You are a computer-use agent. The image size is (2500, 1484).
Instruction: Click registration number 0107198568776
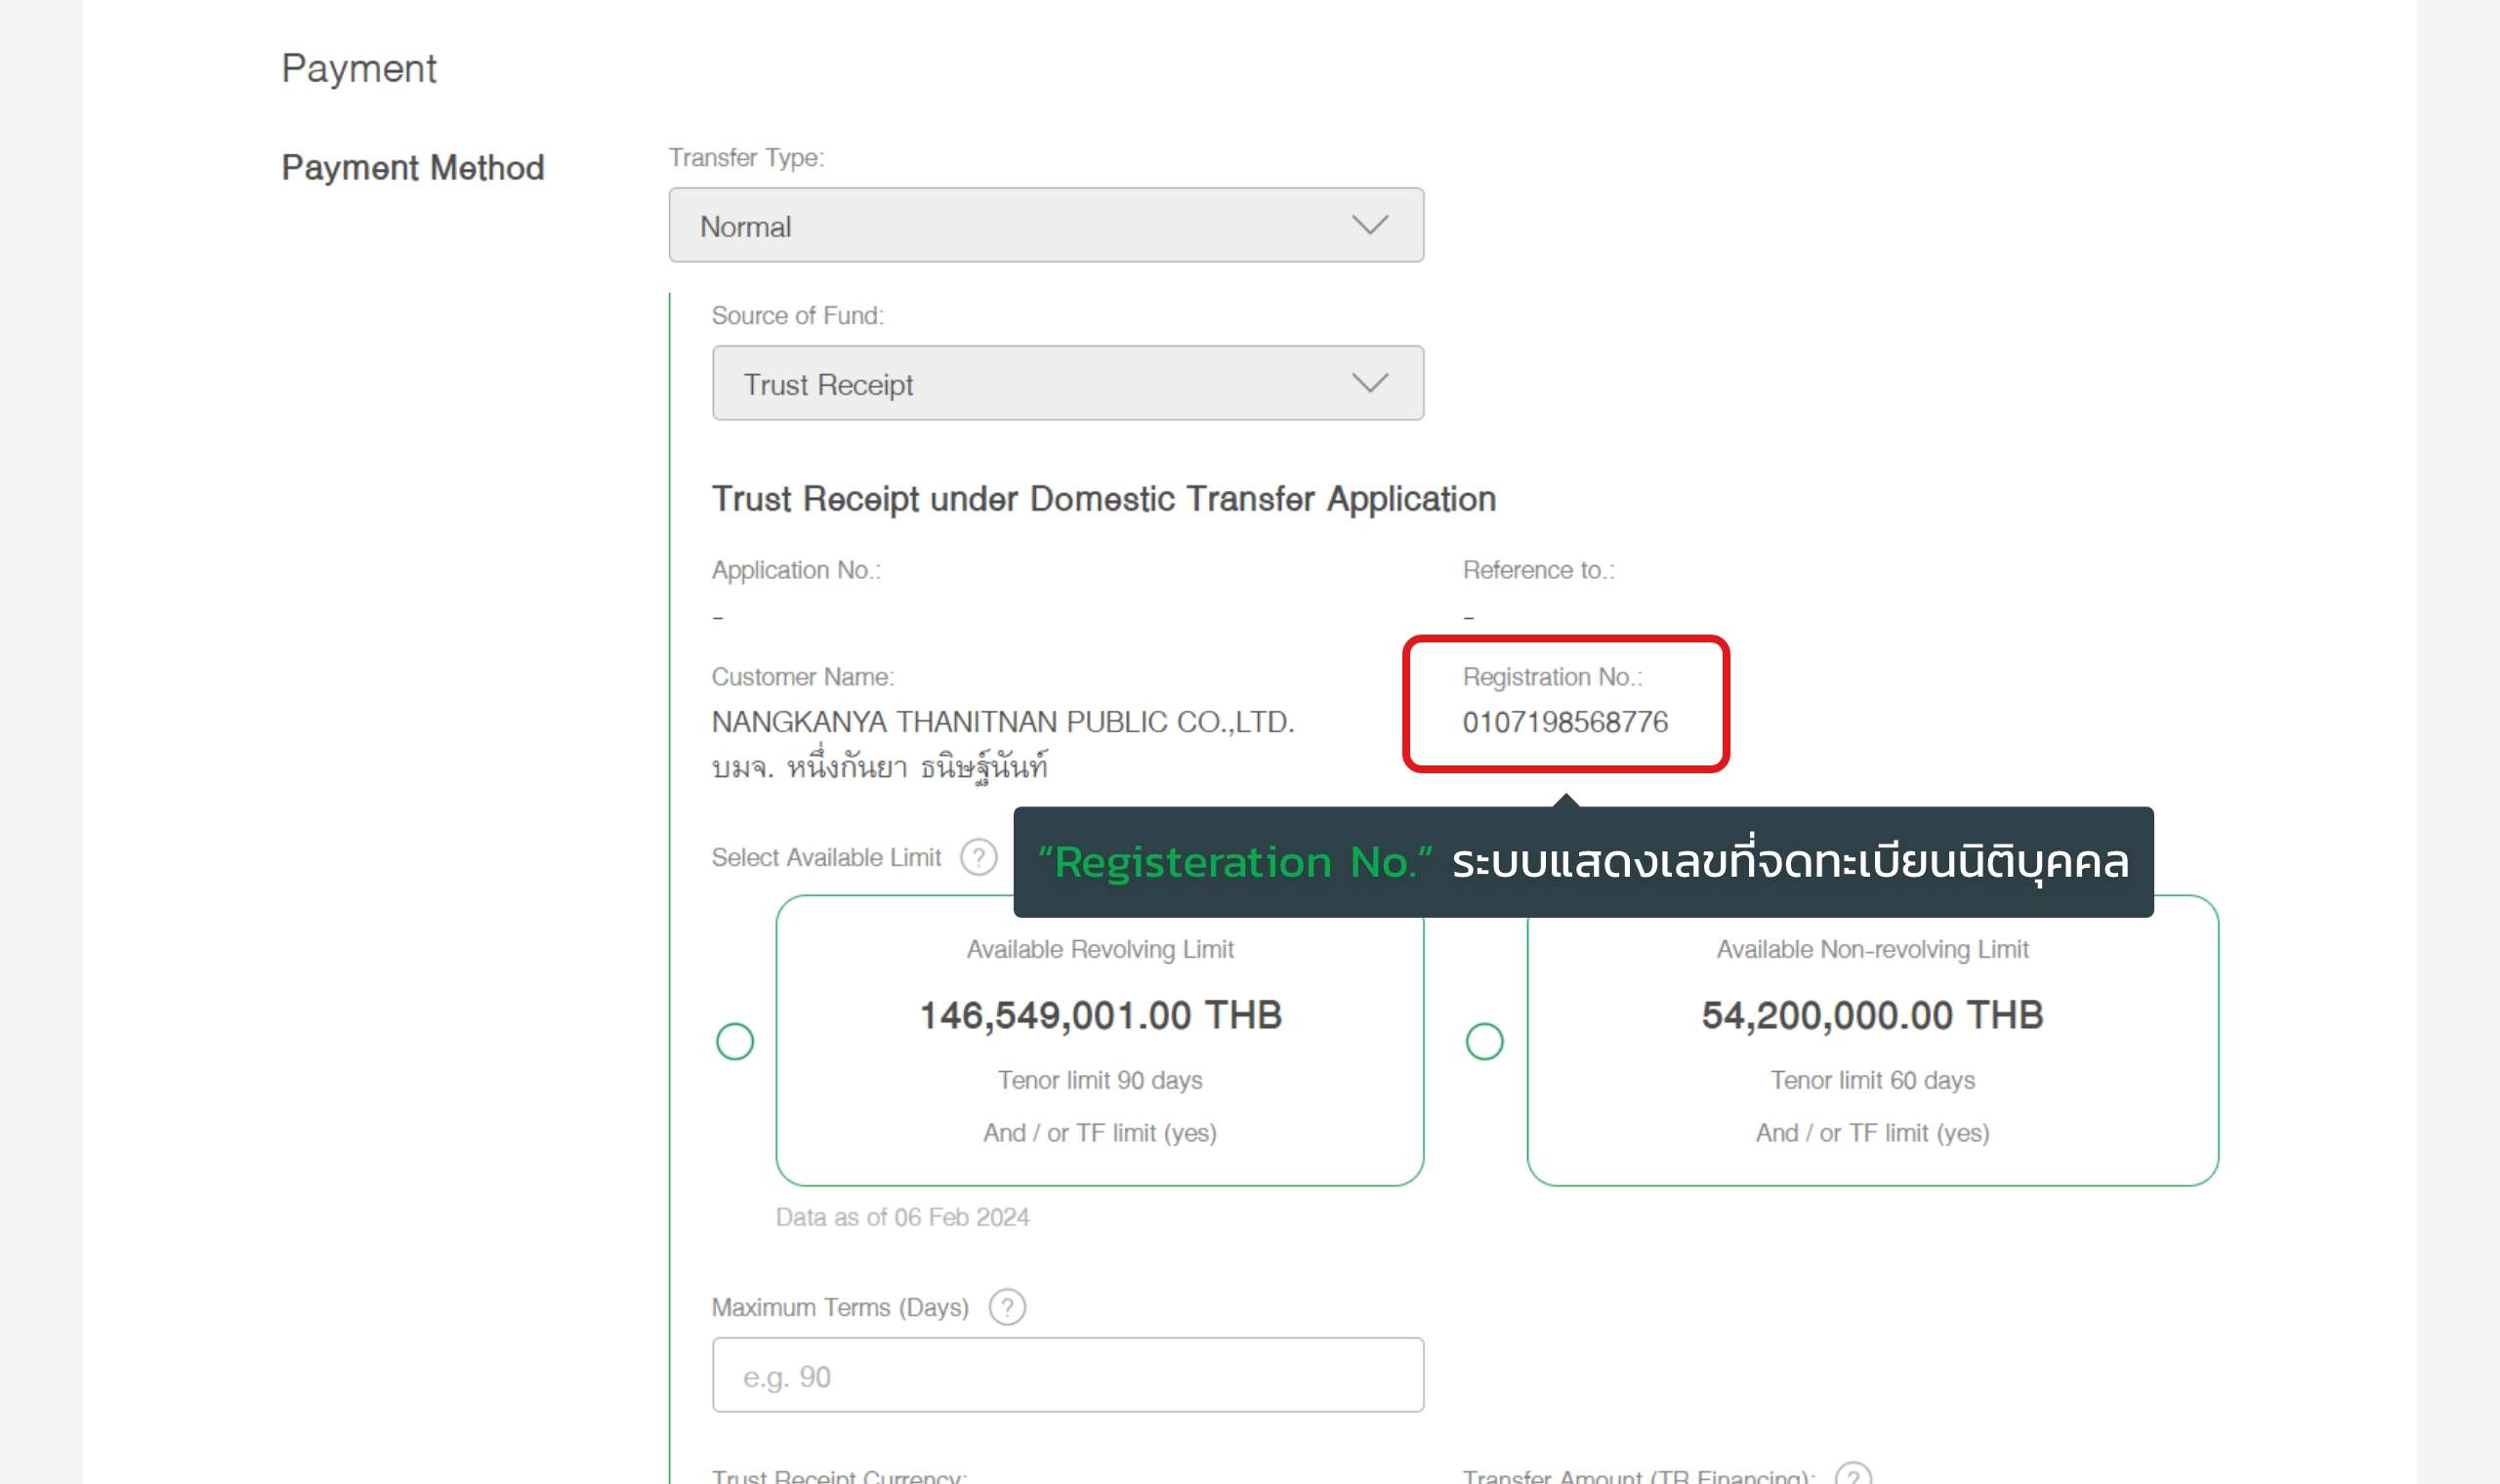pyautogui.click(x=1565, y=722)
